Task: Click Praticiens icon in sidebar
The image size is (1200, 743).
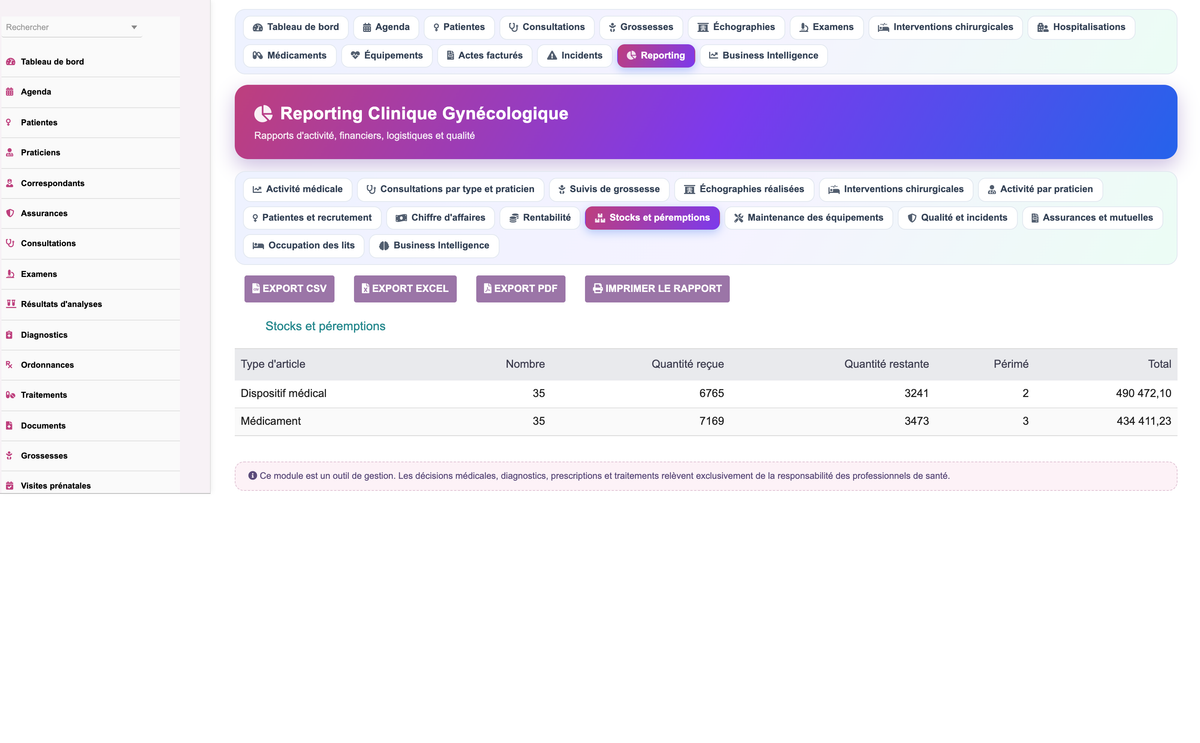Action: coord(10,153)
